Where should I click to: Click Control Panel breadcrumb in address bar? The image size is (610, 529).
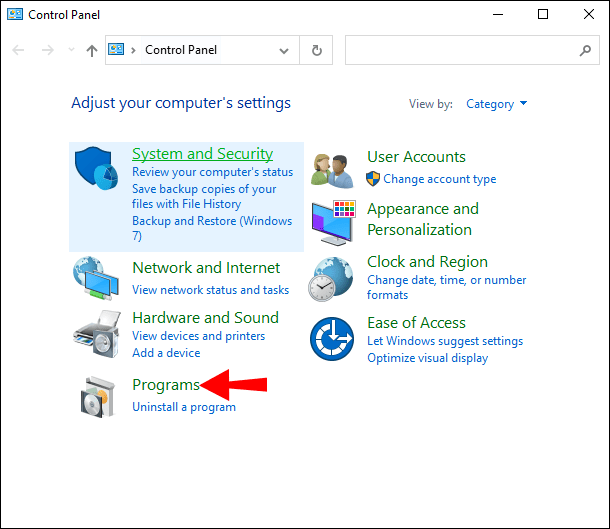pos(181,50)
